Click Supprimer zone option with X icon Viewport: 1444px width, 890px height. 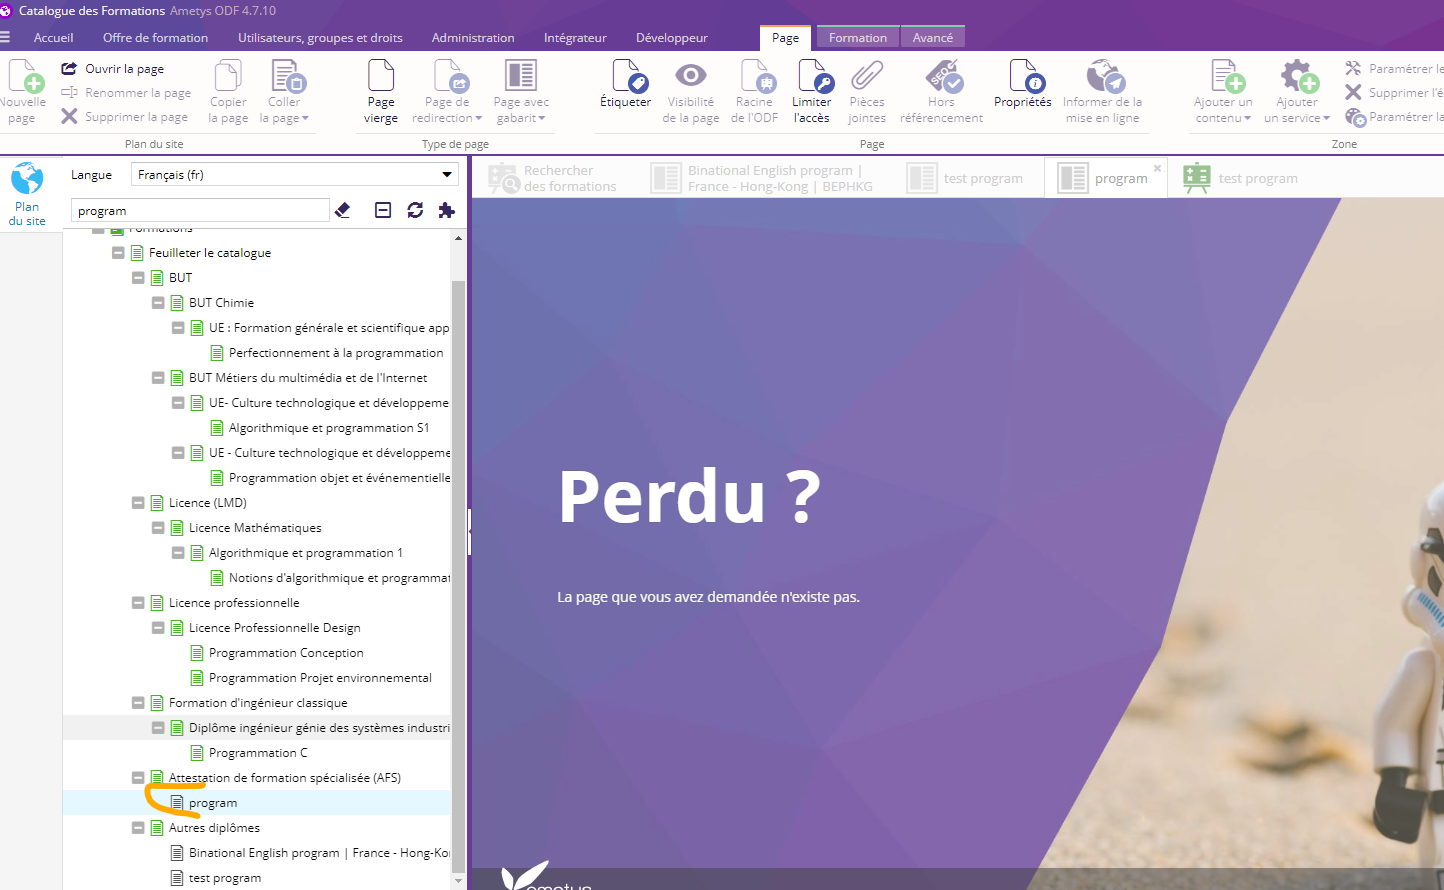1394,93
